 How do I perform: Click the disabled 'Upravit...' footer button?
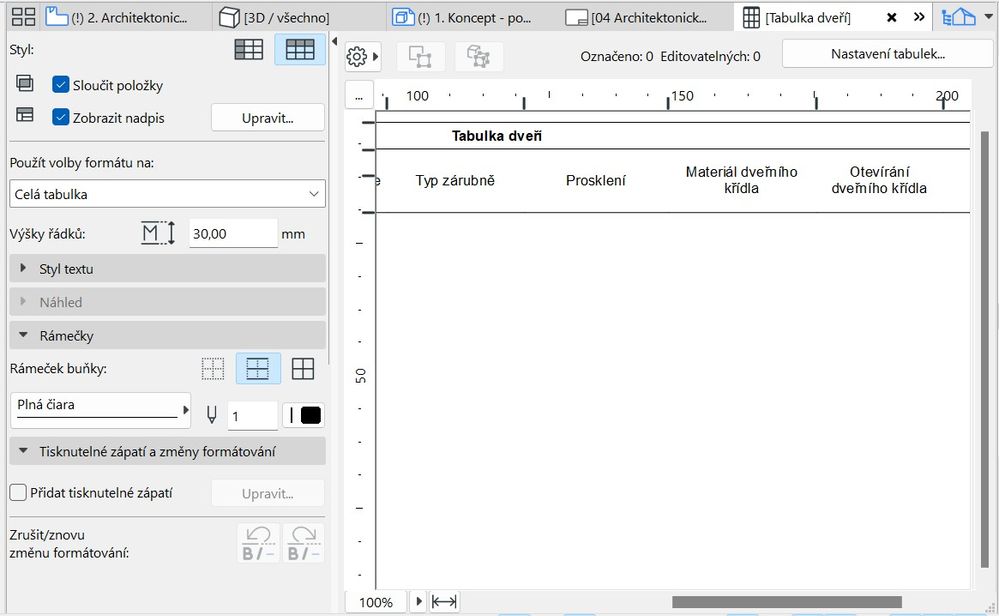click(x=268, y=494)
